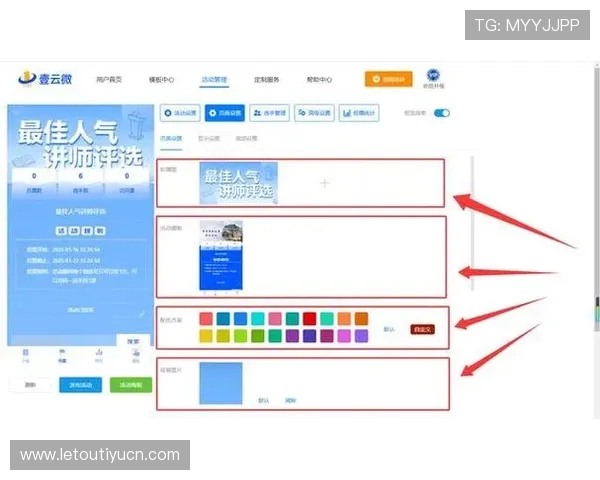
Task: Click the 最佳人气讲师评选 banner thumbnail
Action: point(238,183)
